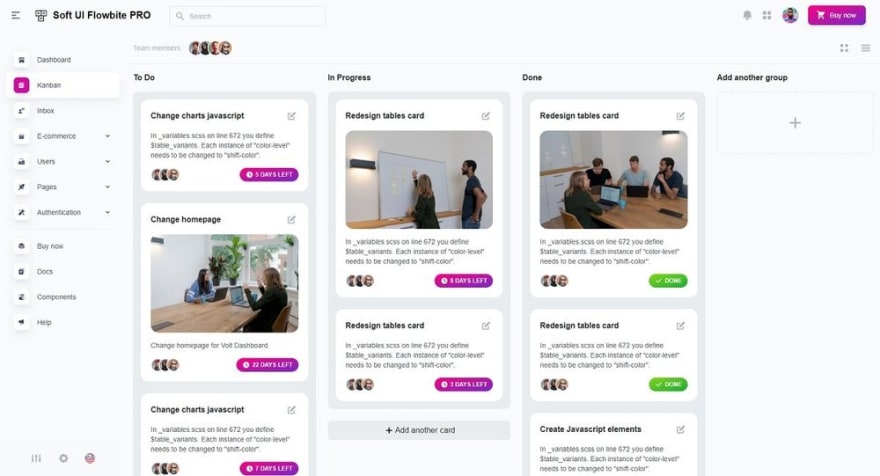Click the sliders preferences icon in sidebar footer
880x476 pixels.
click(36, 458)
